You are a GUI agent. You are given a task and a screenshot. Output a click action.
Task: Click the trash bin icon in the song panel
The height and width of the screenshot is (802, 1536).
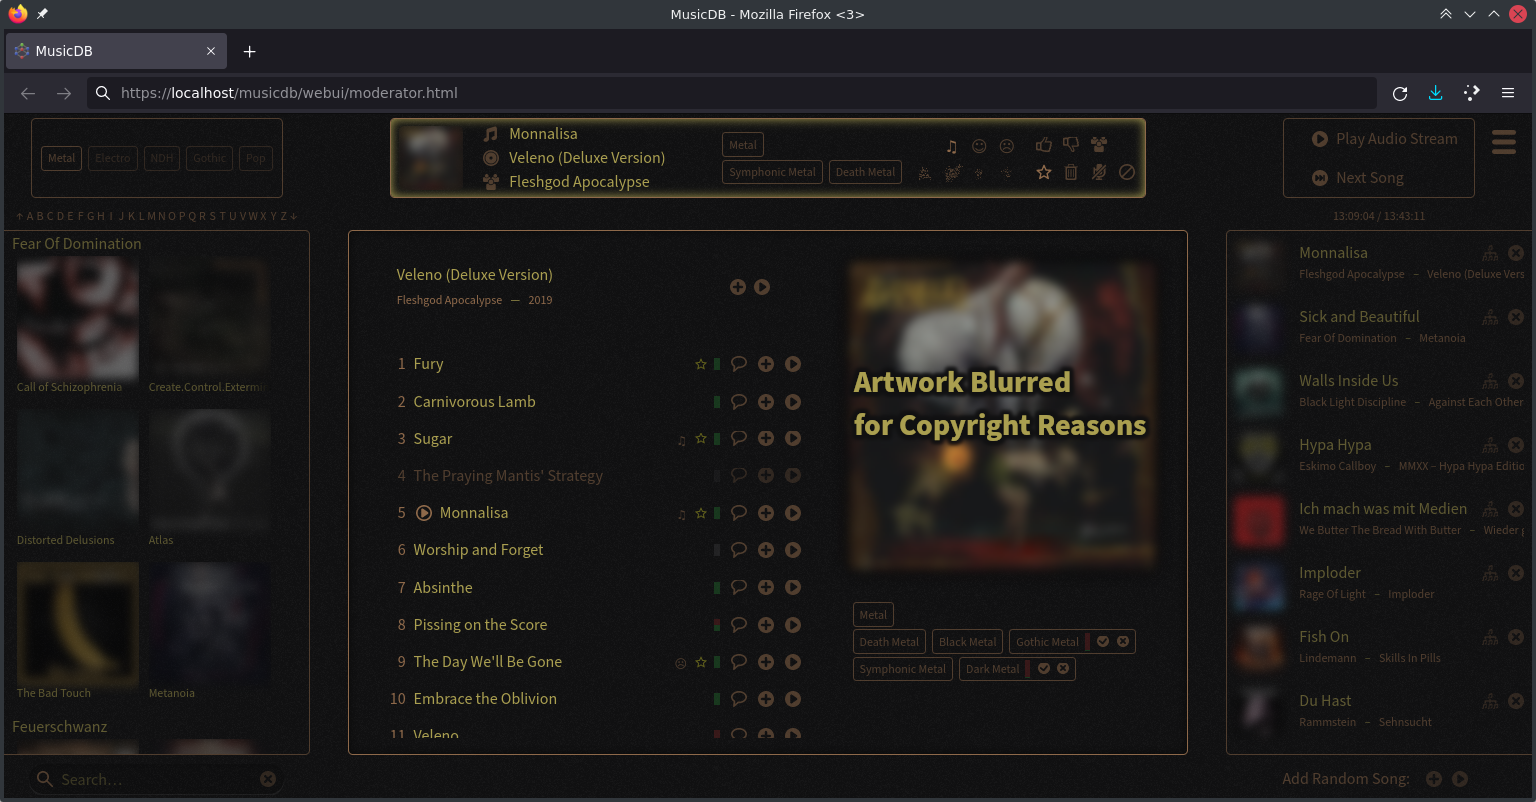(1071, 173)
